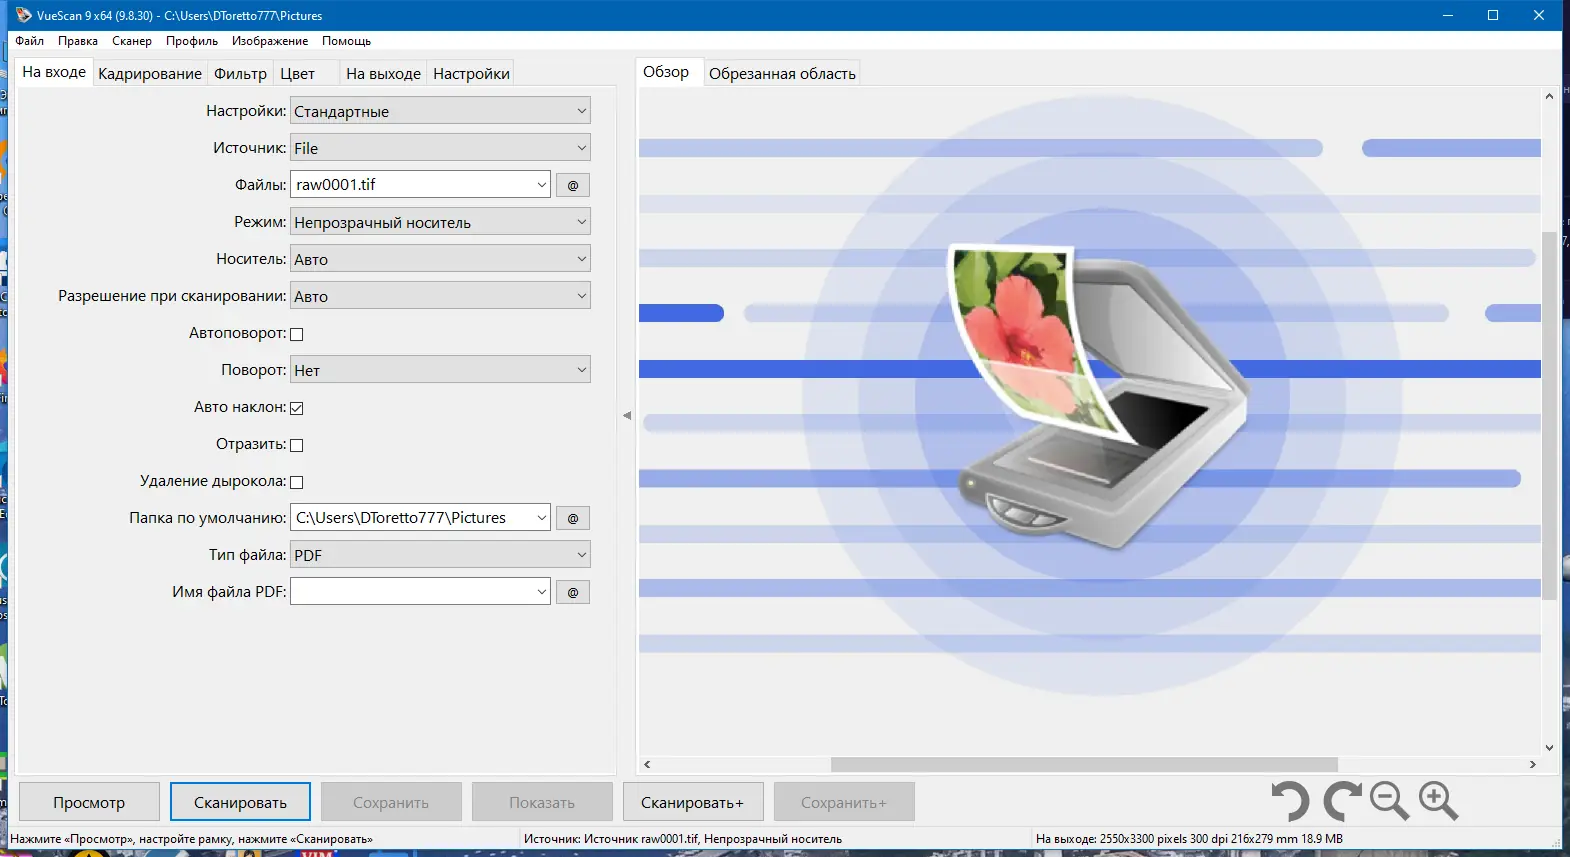Click the horizontal scrollbar thumb under preview
Viewport: 1570px width, 857px height.
(x=1084, y=764)
